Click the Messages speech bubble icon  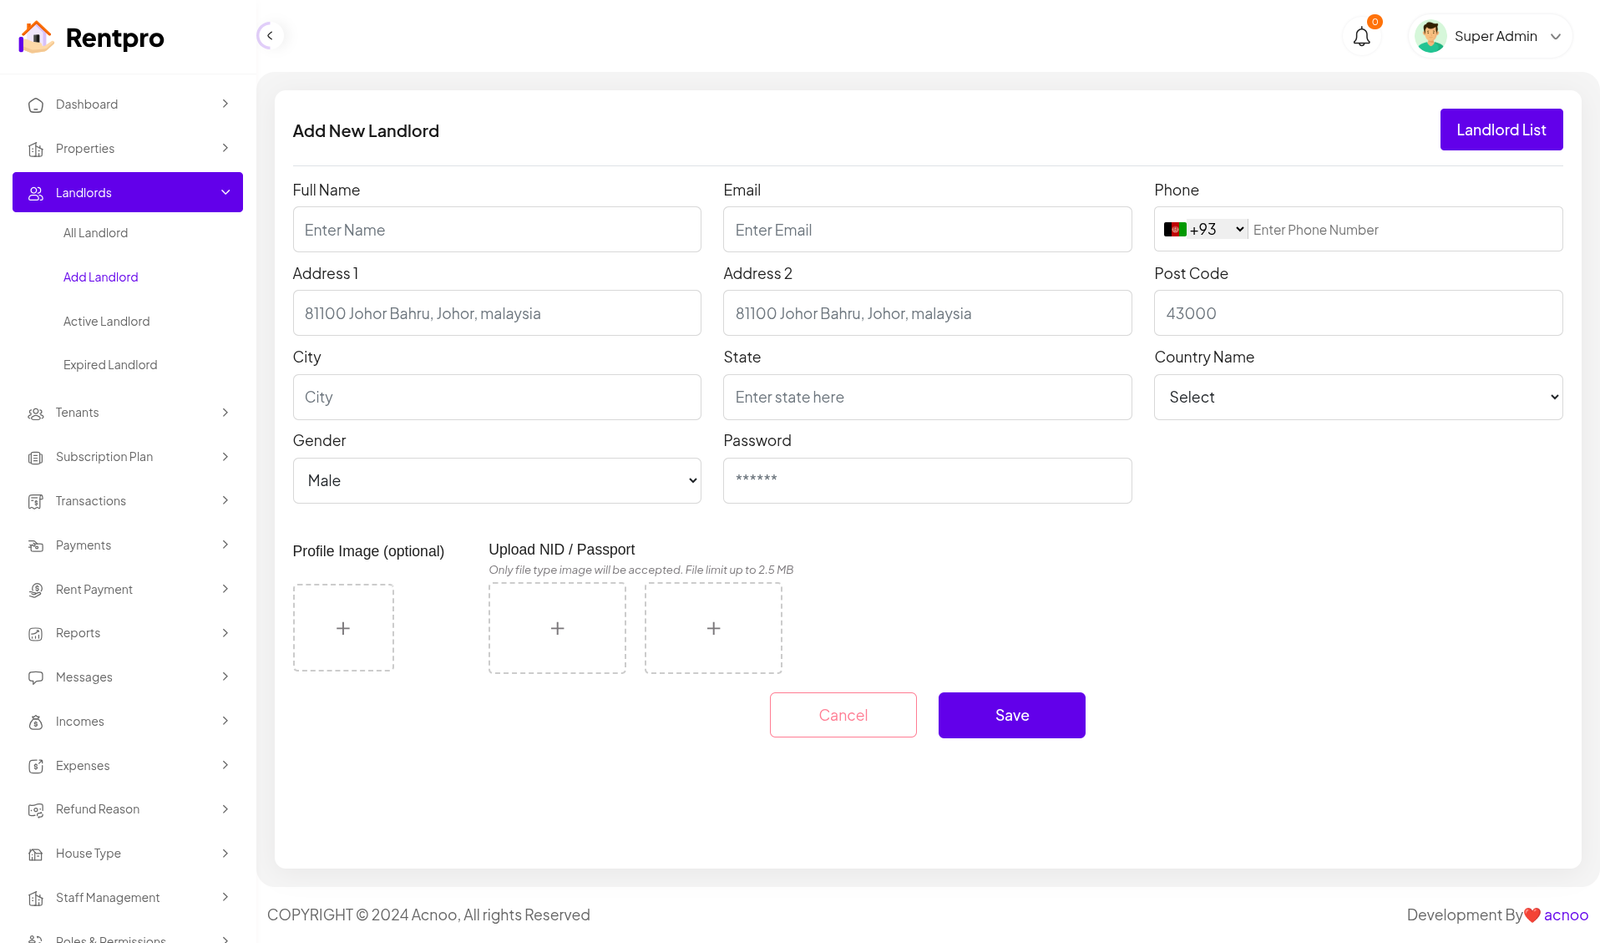(x=36, y=678)
